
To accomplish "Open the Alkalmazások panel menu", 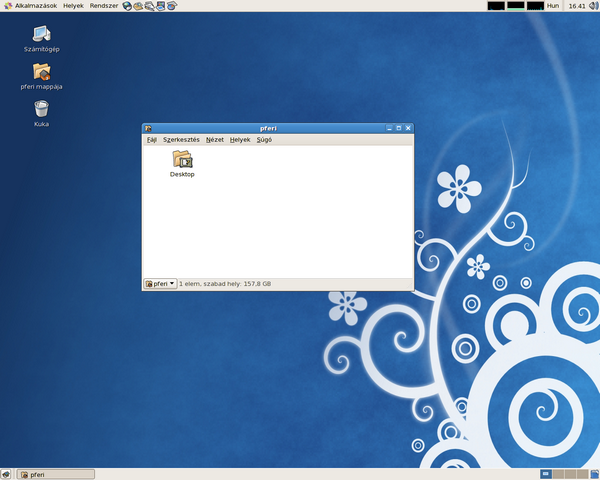I will click(x=30, y=6).
